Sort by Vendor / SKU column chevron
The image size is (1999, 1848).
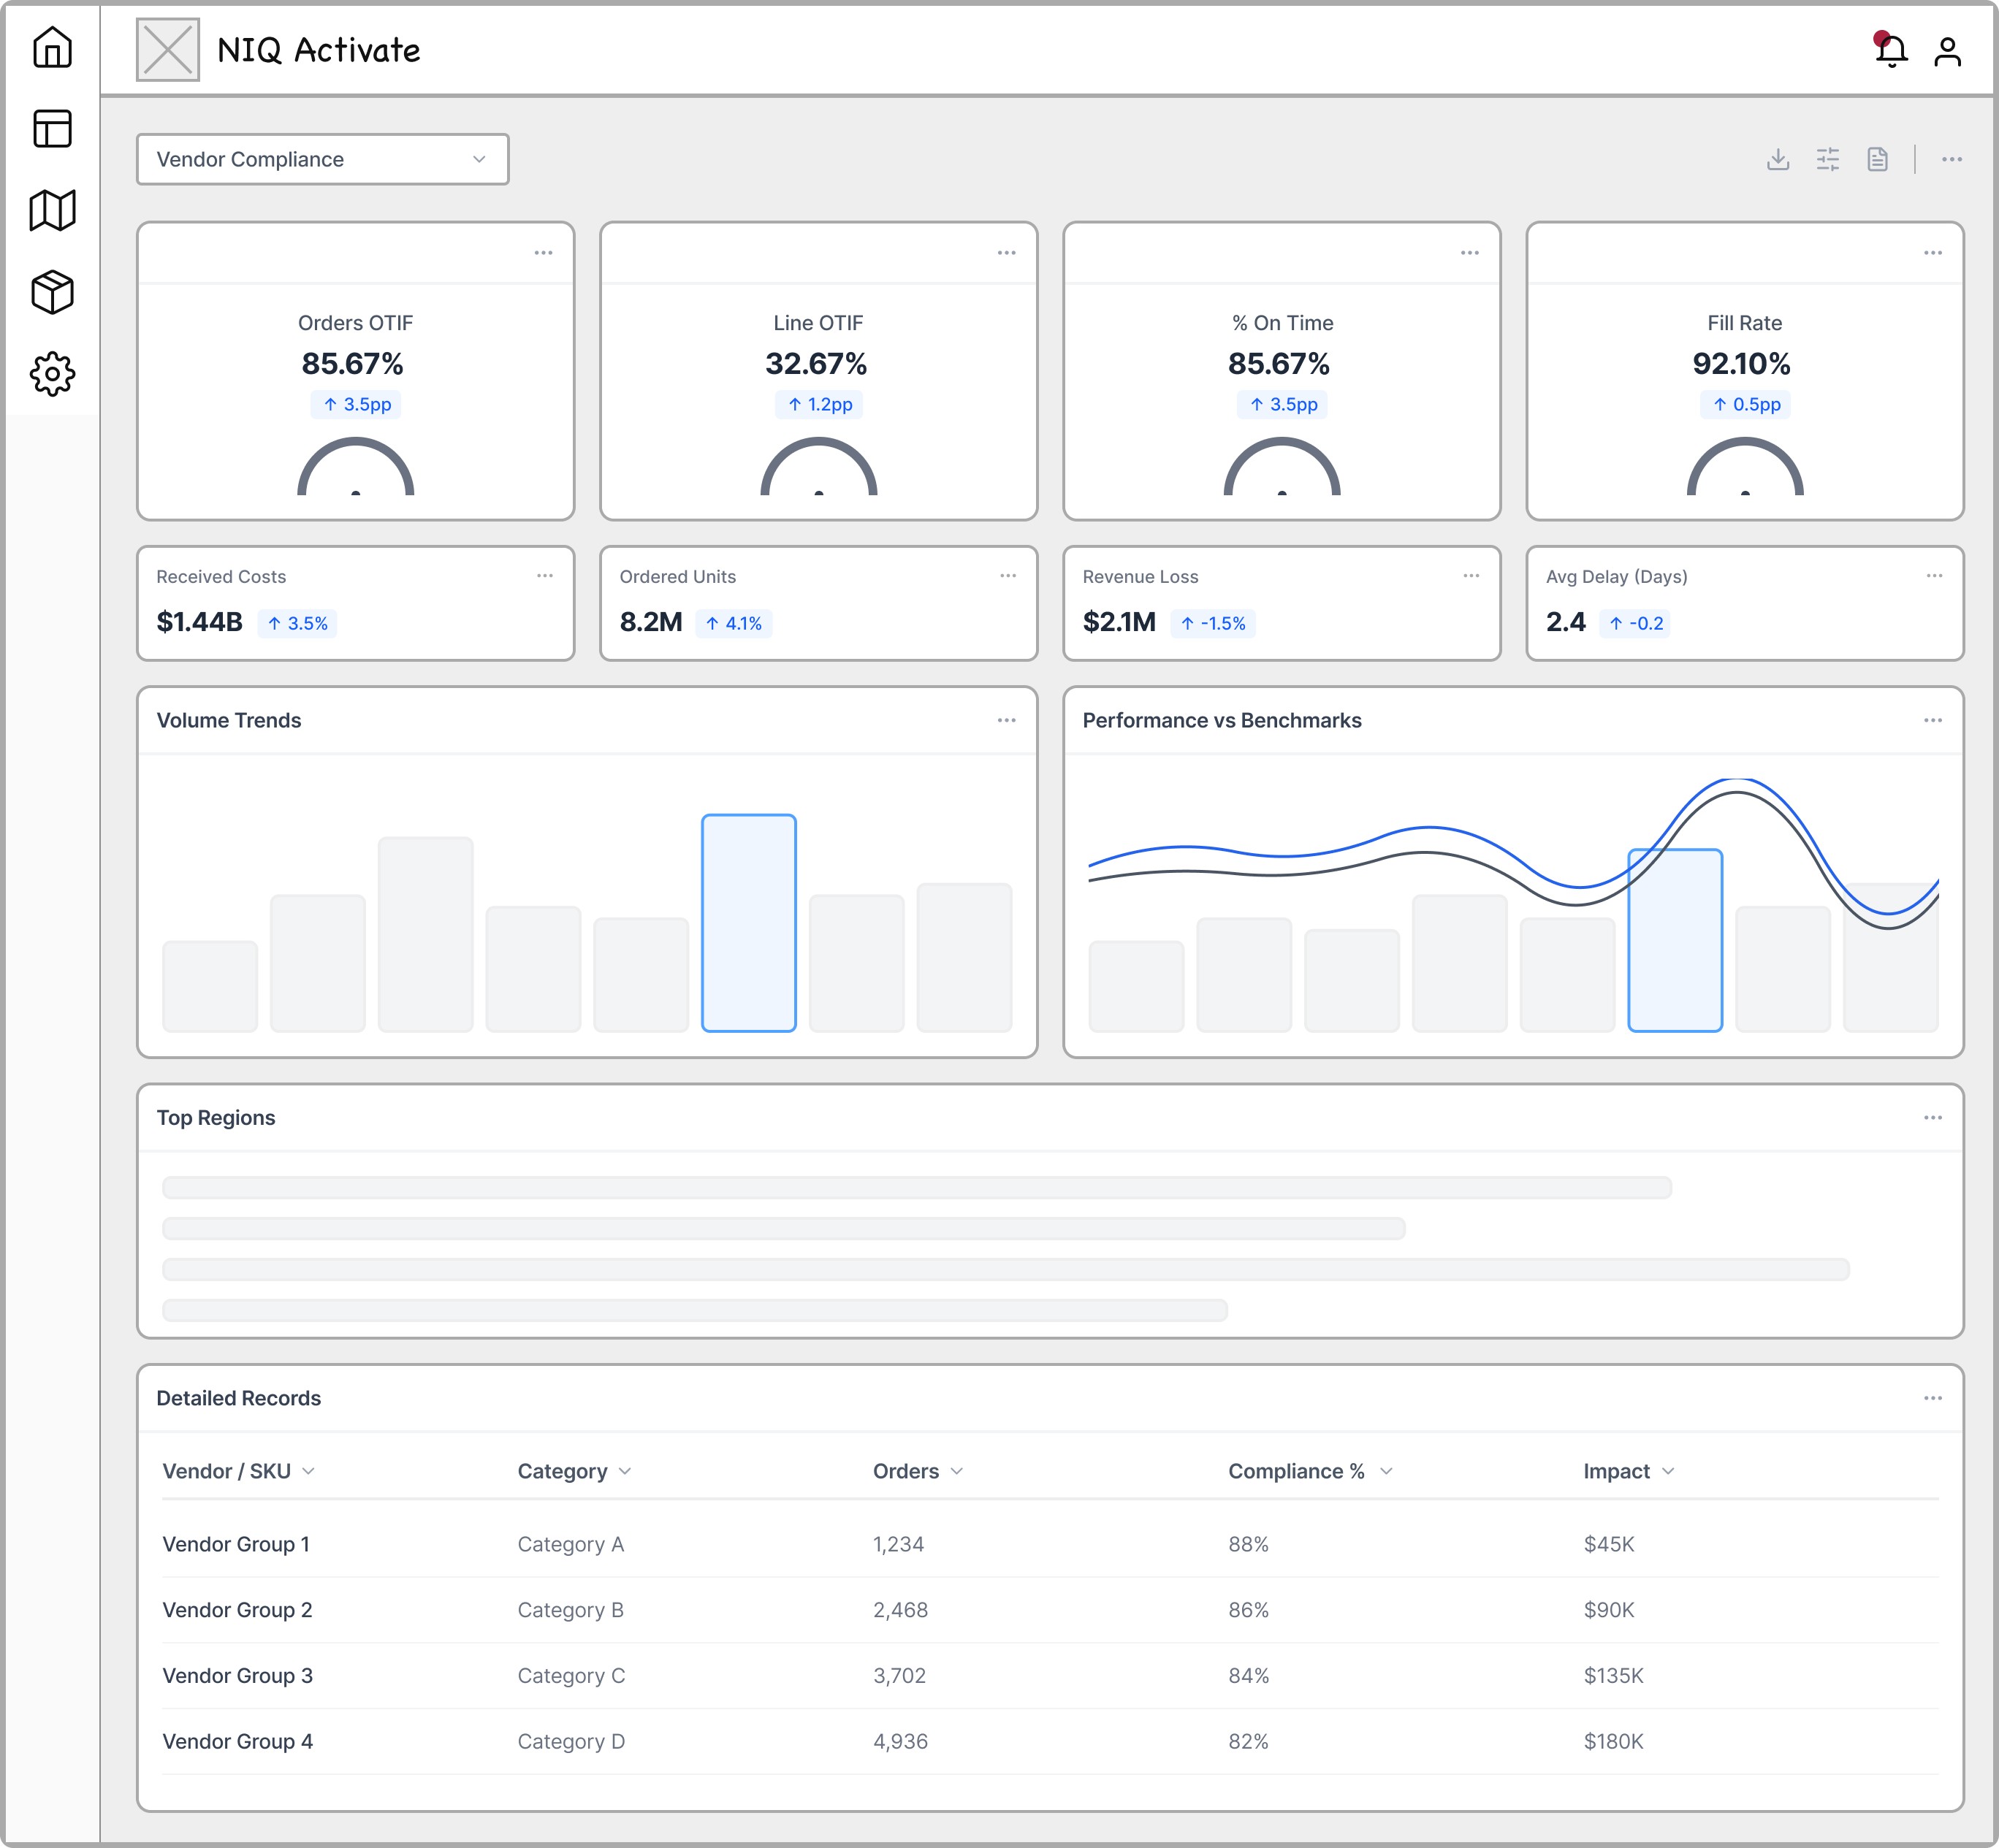click(308, 1471)
